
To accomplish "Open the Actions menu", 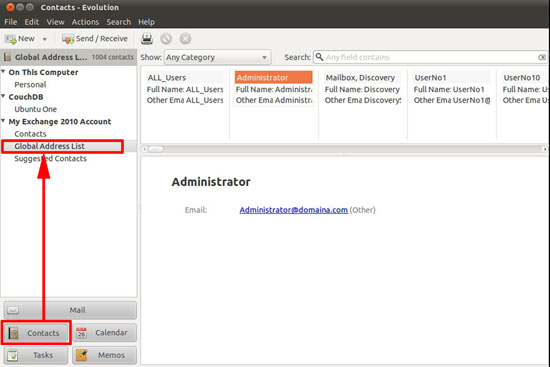I will click(85, 22).
